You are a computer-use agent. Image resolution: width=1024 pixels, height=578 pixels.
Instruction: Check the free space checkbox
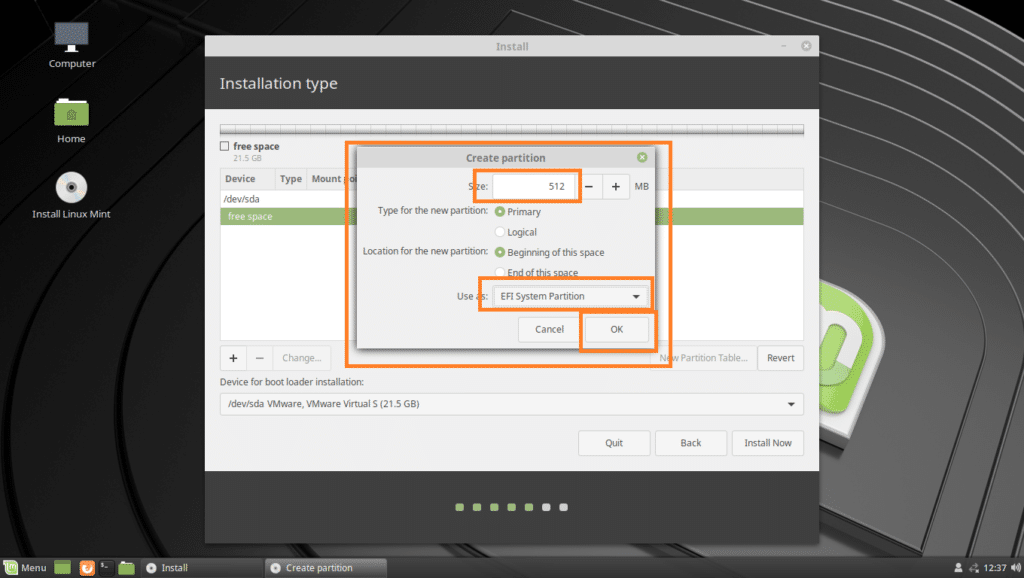pyautogui.click(x=225, y=145)
